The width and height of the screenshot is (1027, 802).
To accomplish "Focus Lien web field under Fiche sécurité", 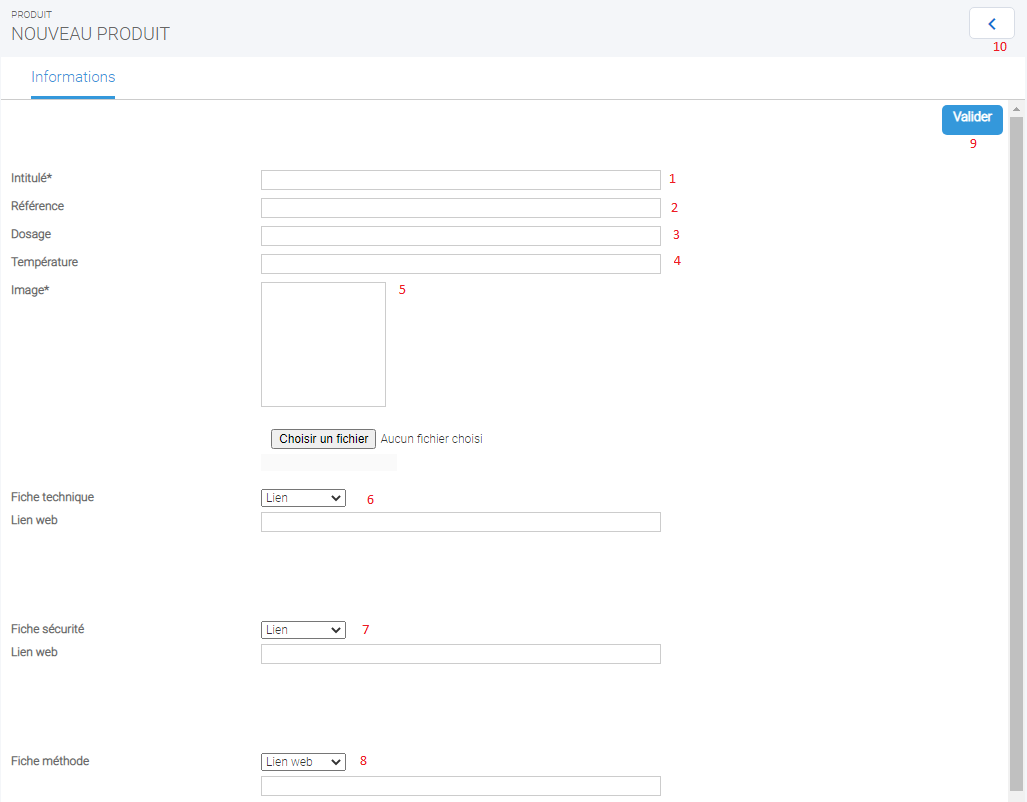I will coord(460,654).
